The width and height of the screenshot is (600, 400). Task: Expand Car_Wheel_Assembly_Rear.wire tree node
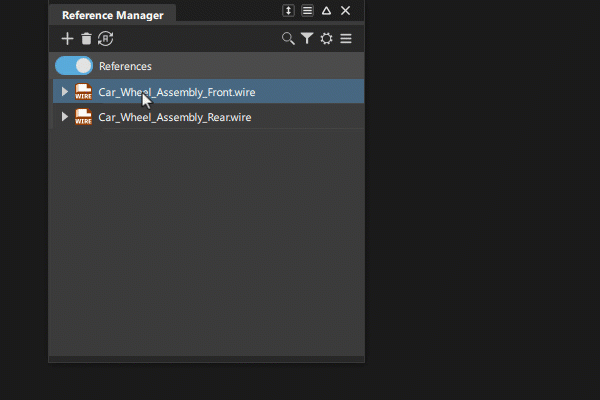click(65, 117)
